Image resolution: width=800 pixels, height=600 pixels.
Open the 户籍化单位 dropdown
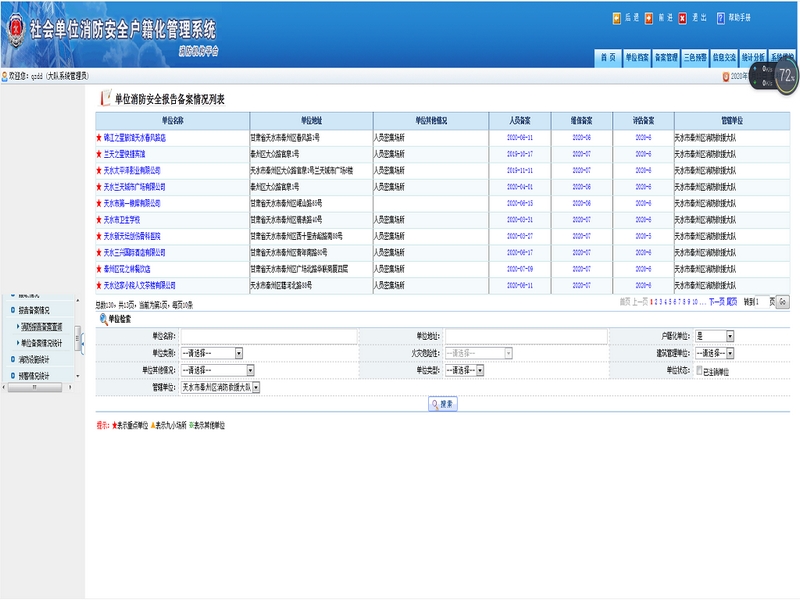tap(730, 336)
